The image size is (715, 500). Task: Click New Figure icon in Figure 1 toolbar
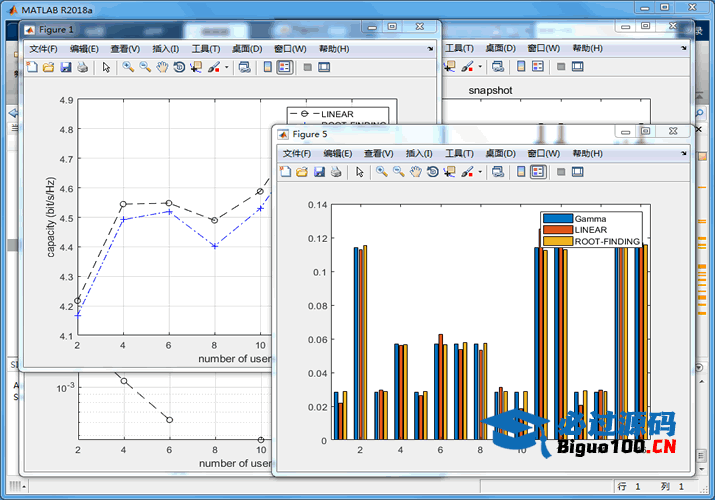point(31,67)
